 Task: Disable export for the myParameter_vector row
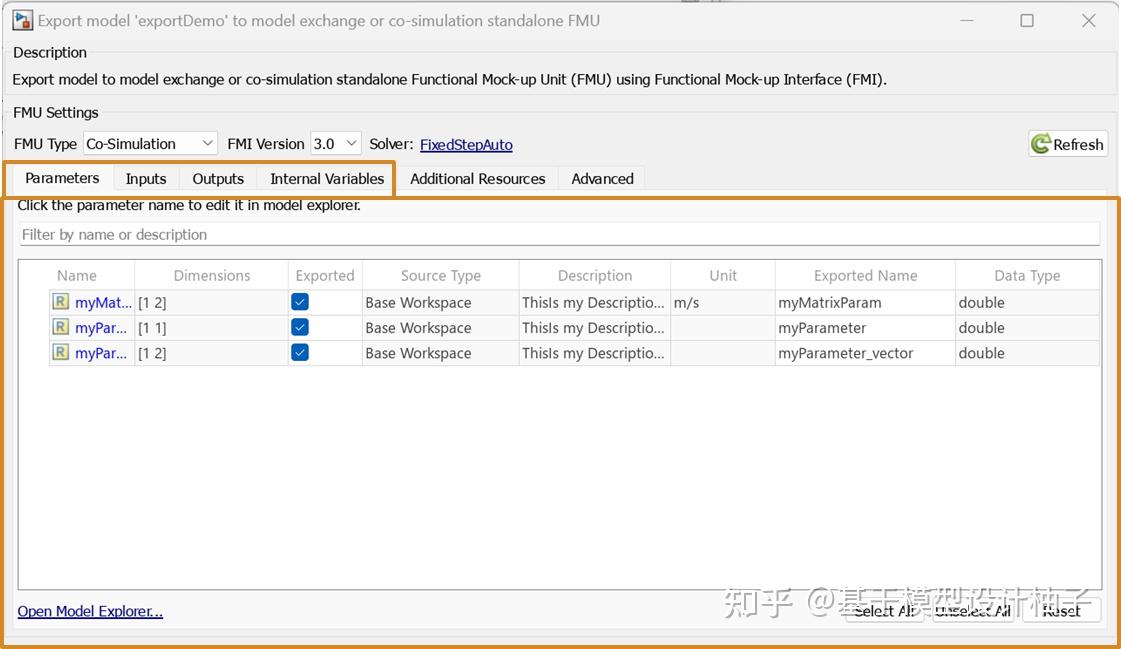[300, 352]
